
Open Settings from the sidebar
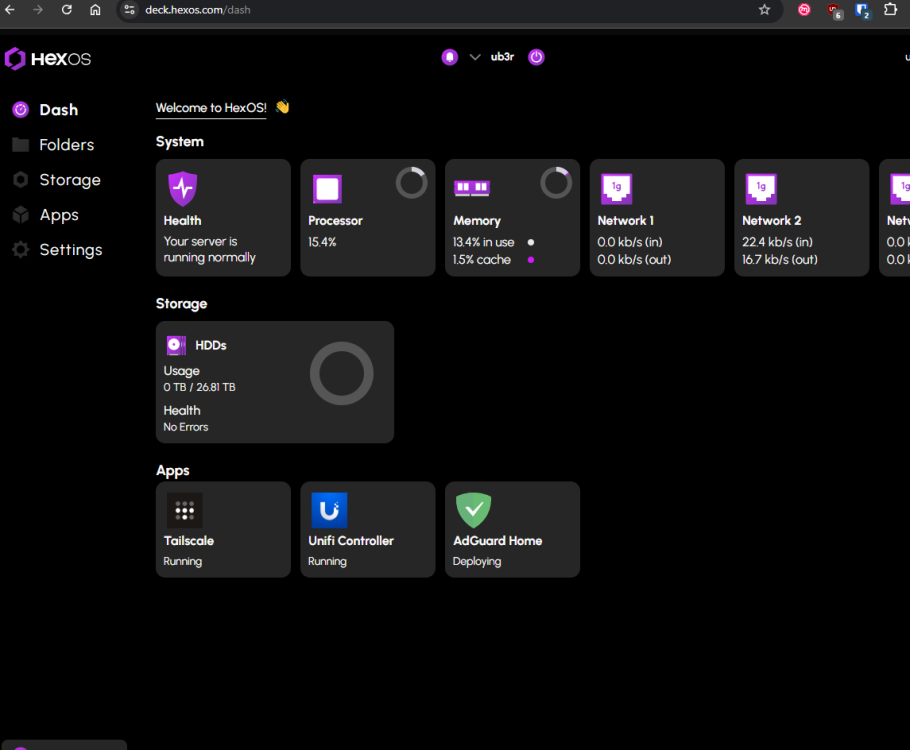pyautogui.click(x=70, y=250)
